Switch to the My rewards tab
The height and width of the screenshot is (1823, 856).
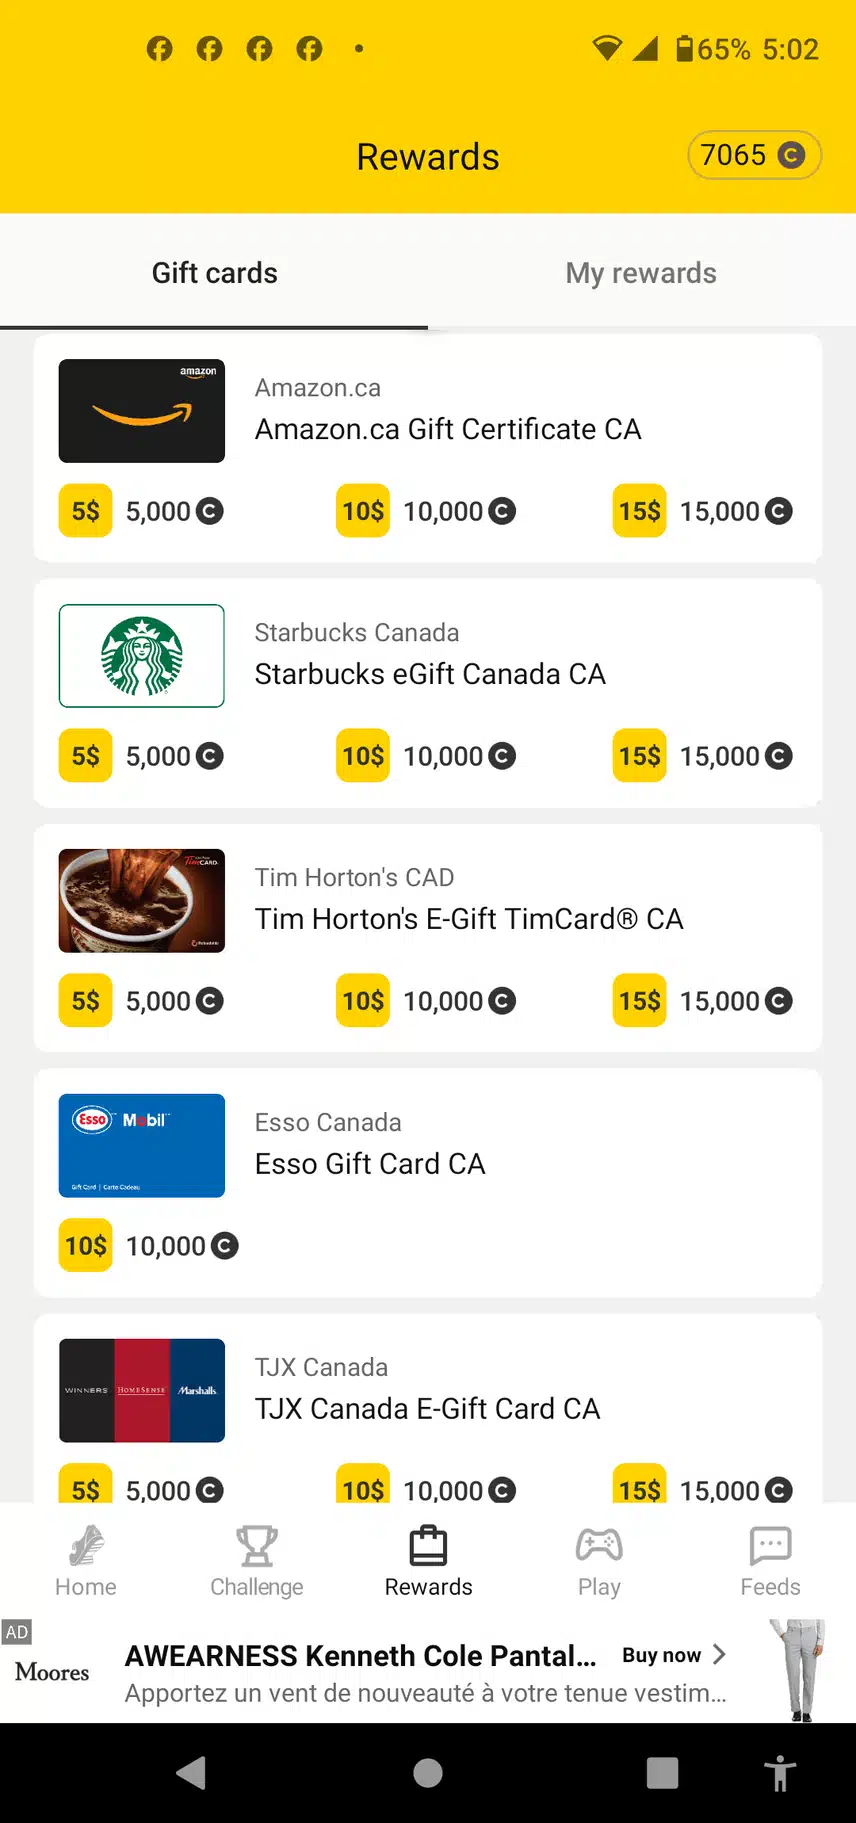point(641,273)
